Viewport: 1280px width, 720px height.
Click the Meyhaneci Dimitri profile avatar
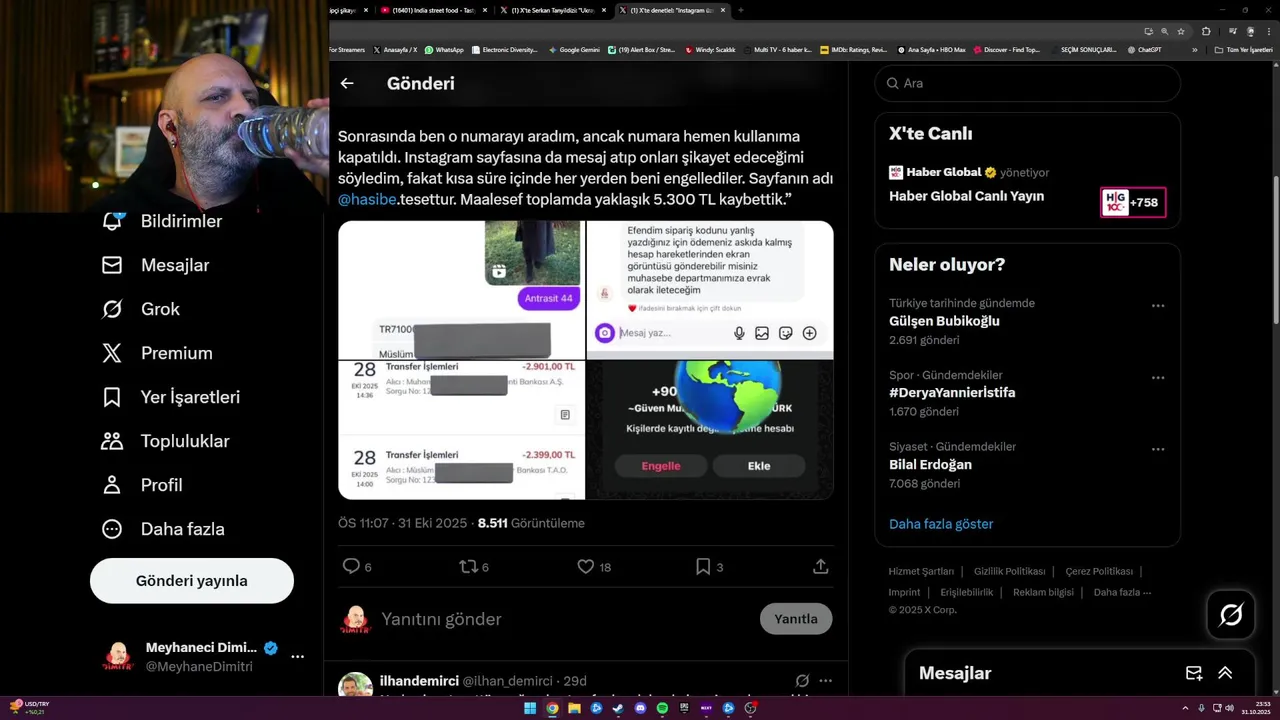click(x=119, y=657)
